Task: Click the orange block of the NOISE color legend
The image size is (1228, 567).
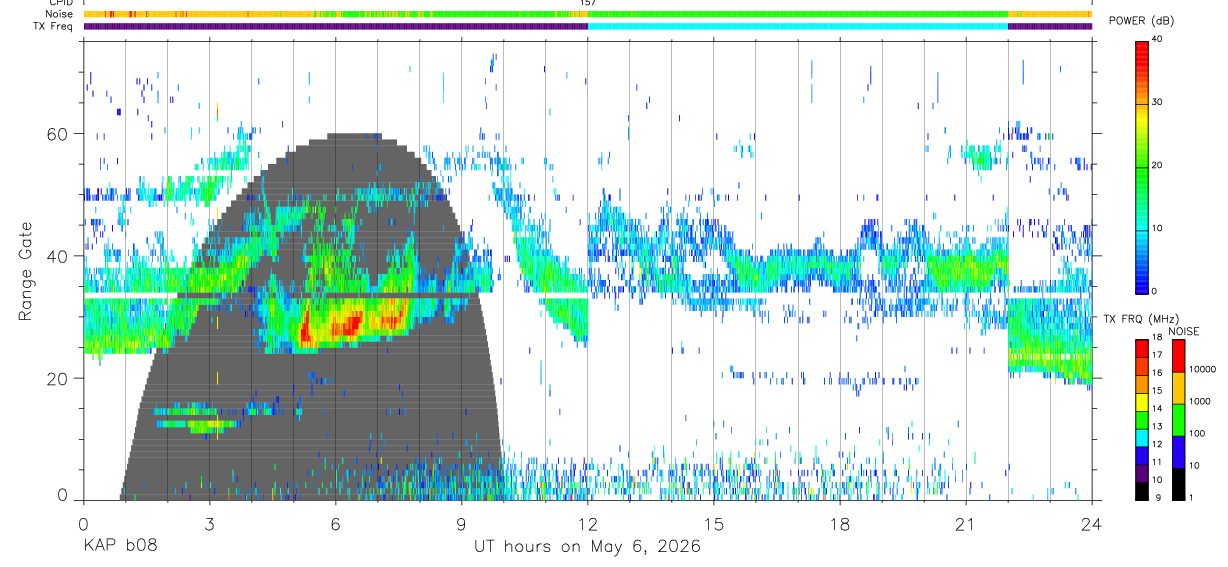Action: click(1181, 387)
